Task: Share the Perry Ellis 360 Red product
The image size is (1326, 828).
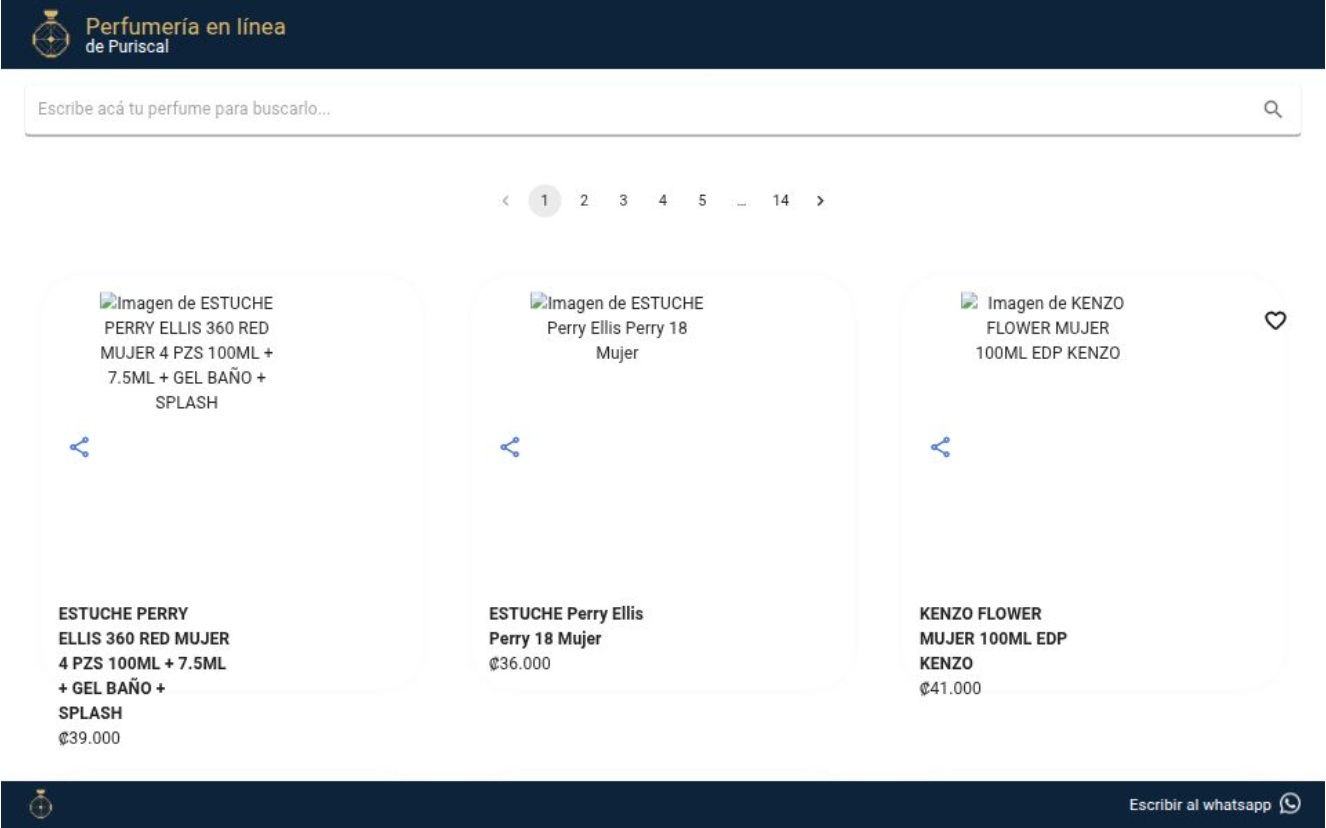Action: point(79,447)
